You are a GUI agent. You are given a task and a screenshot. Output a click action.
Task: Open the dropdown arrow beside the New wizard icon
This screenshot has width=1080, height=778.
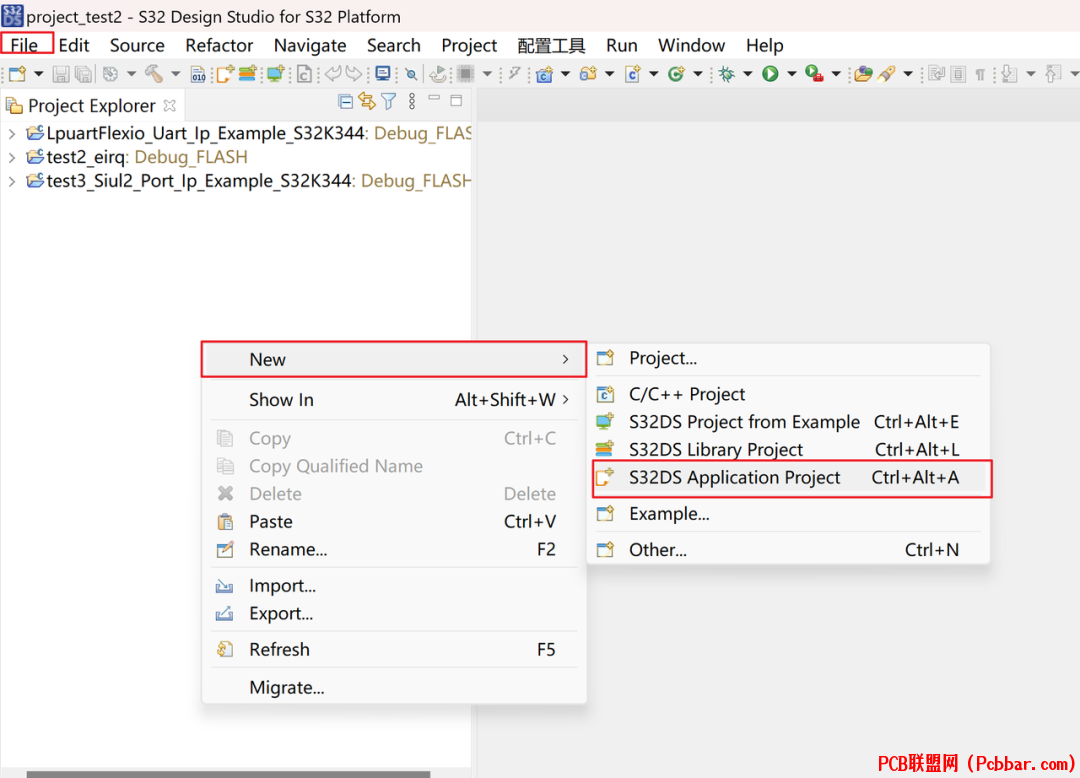[39, 74]
